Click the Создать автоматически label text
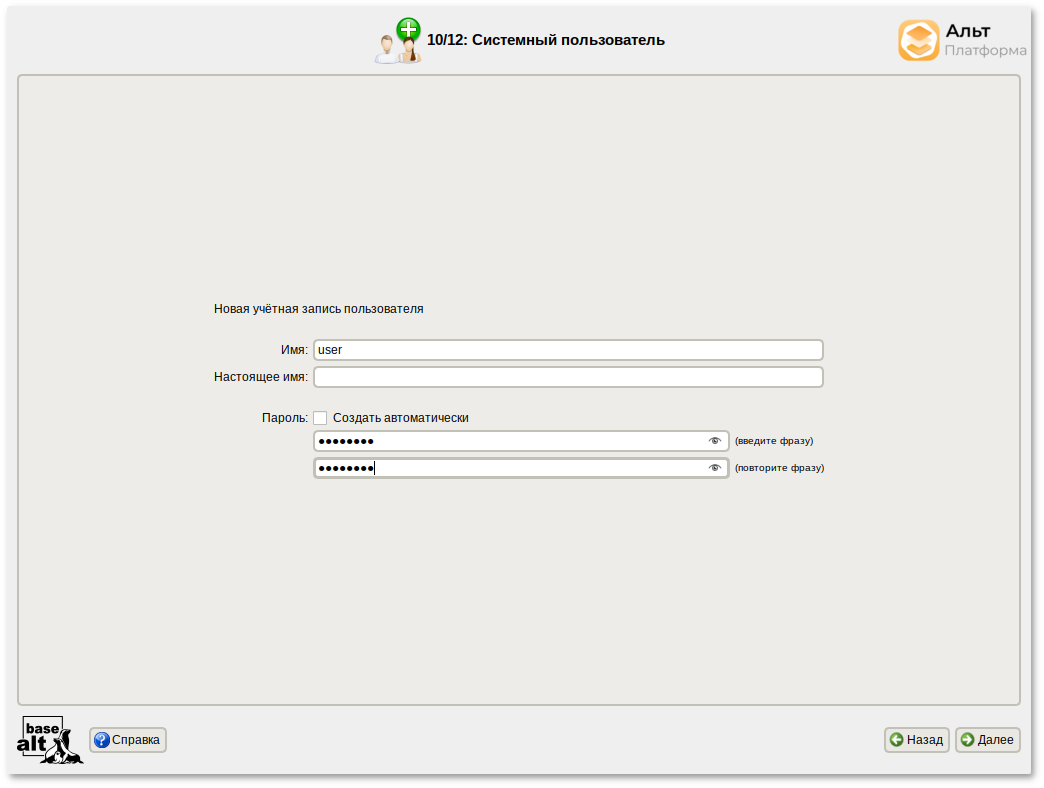This screenshot has height=788, width=1044. [x=400, y=418]
